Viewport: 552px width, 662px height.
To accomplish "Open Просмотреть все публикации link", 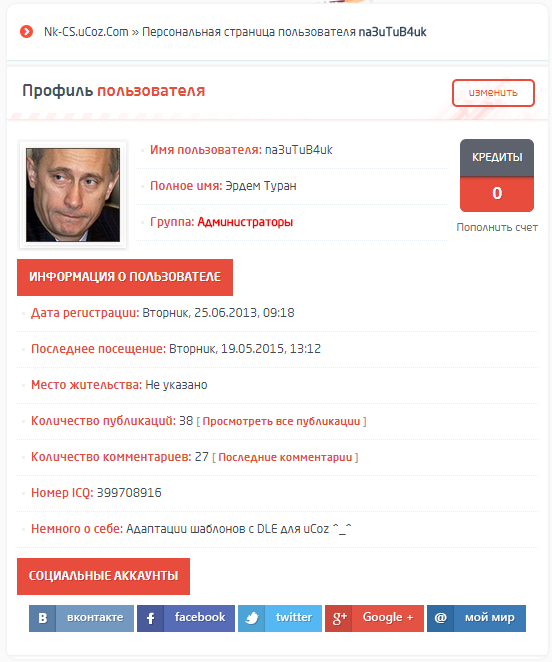I will 281,421.
